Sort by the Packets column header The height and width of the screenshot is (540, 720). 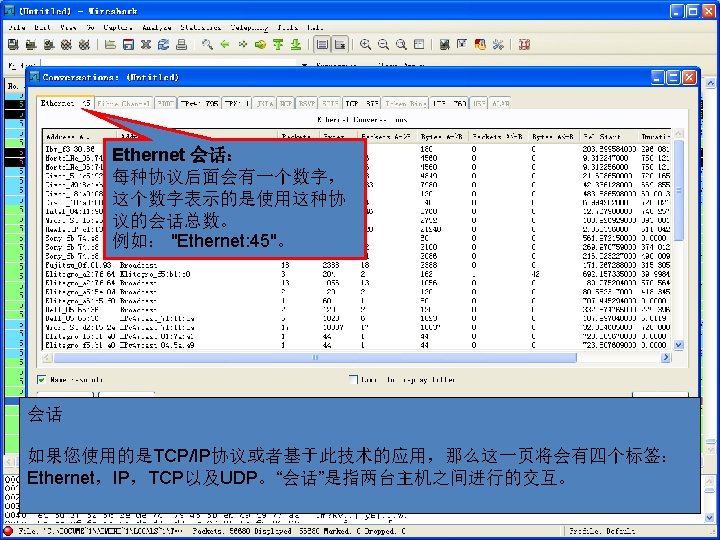pyautogui.click(x=298, y=136)
